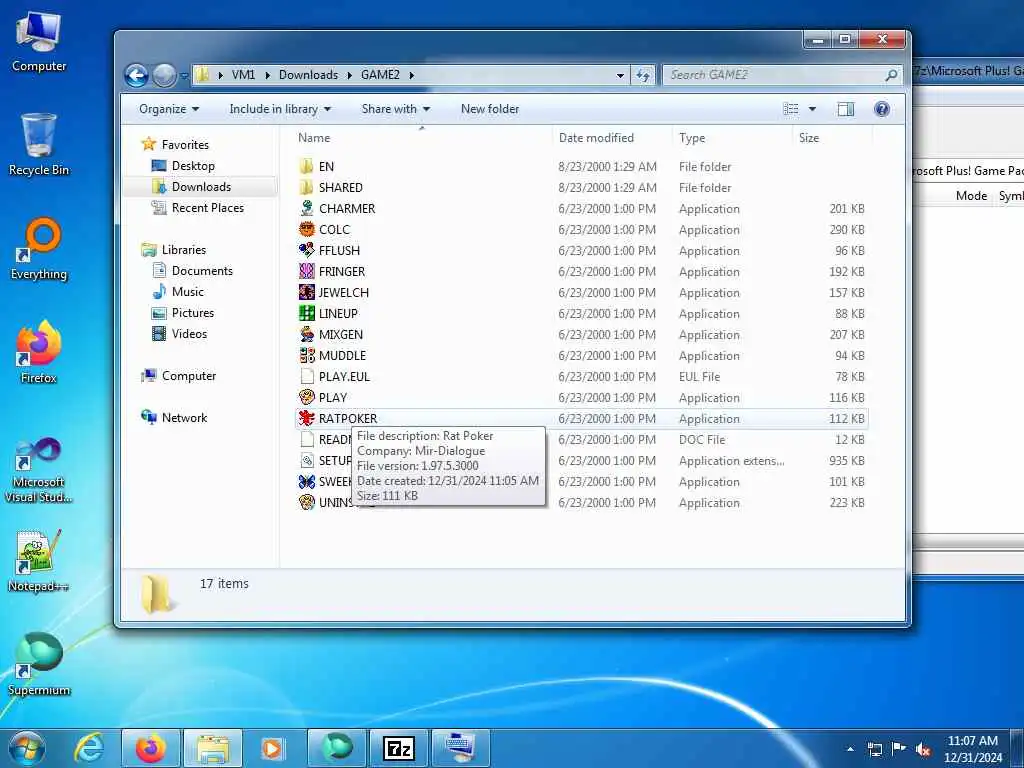Show hidden system tray icons

pyautogui.click(x=850, y=749)
